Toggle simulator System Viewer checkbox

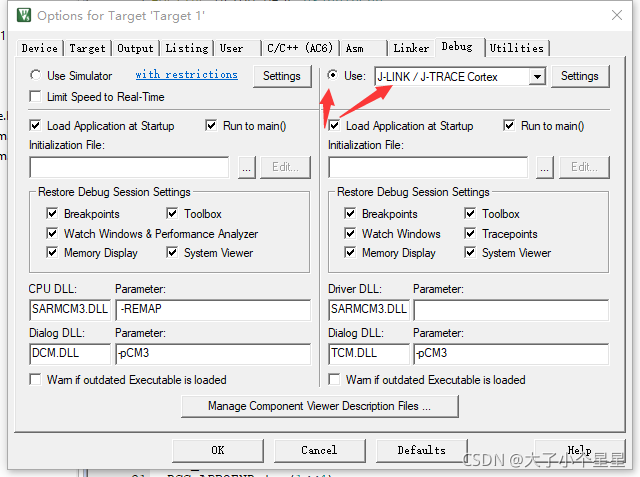(x=172, y=253)
